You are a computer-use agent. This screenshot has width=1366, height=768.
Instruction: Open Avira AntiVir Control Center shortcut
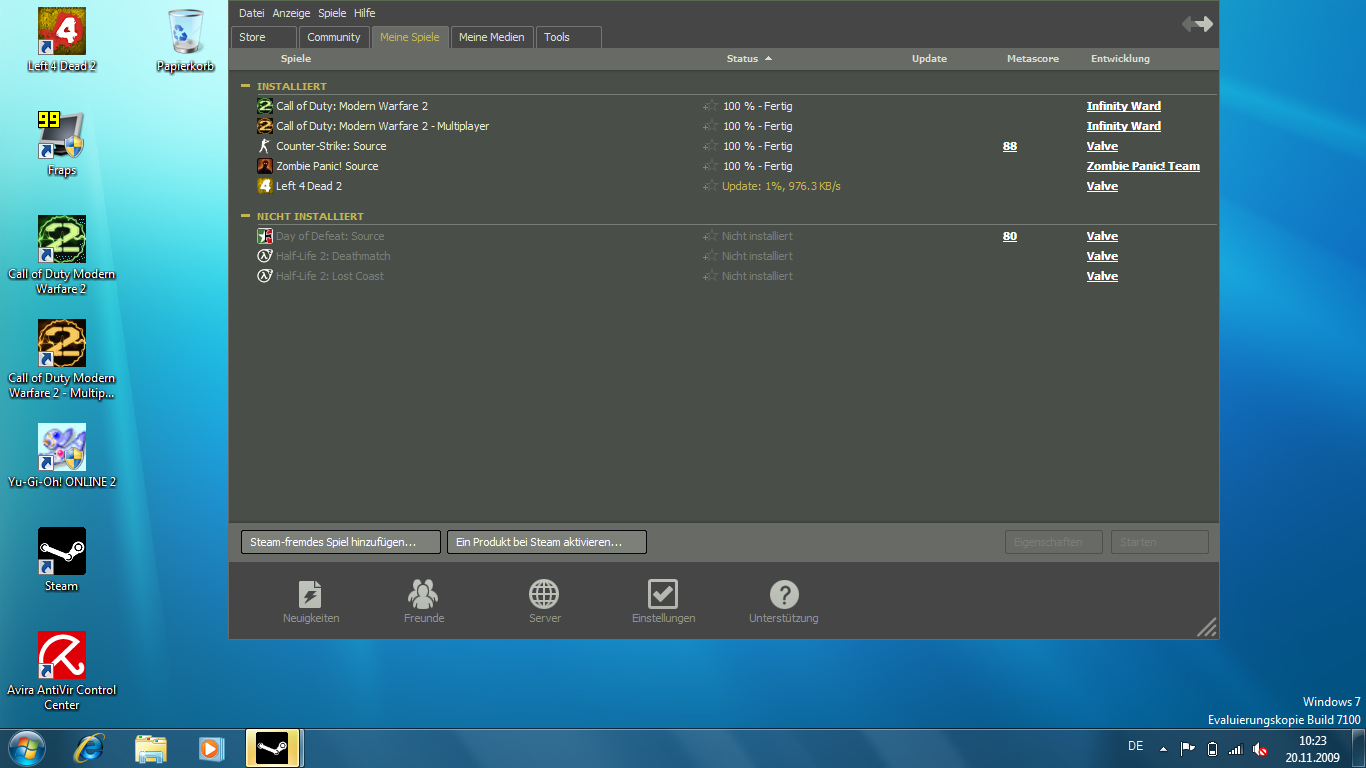(62, 656)
